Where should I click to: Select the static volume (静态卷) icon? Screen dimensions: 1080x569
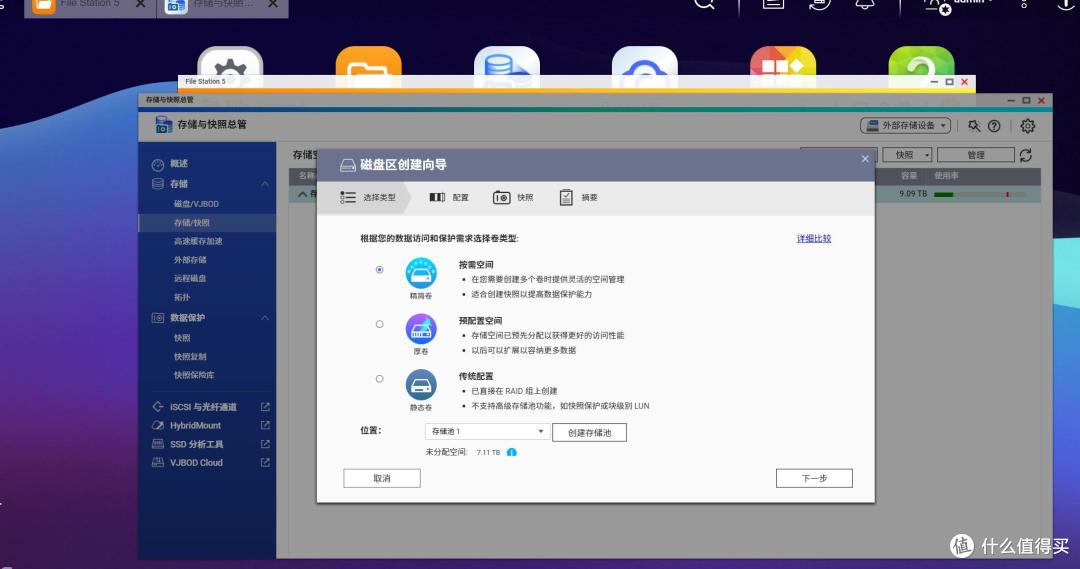[x=421, y=385]
